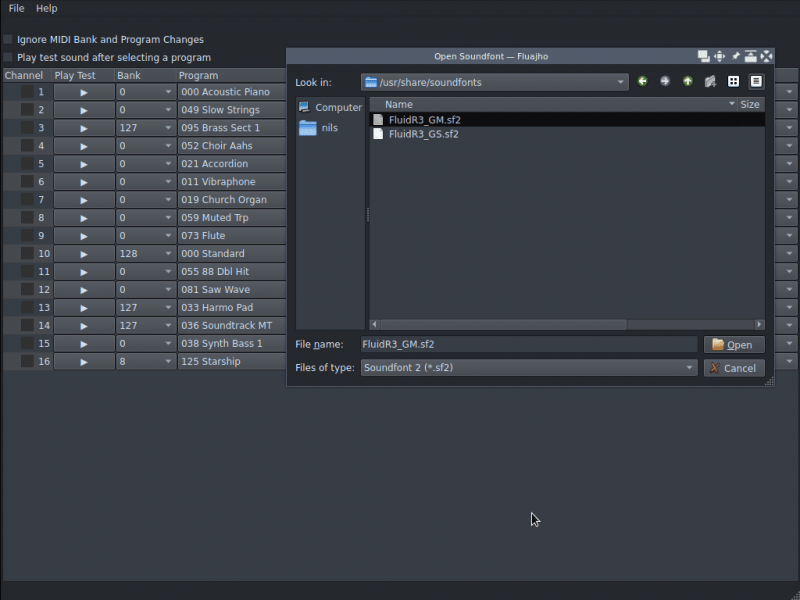The width and height of the screenshot is (800, 600).
Task: Enable Ignore MIDI Bank and Program Changes
Action: click(8, 40)
